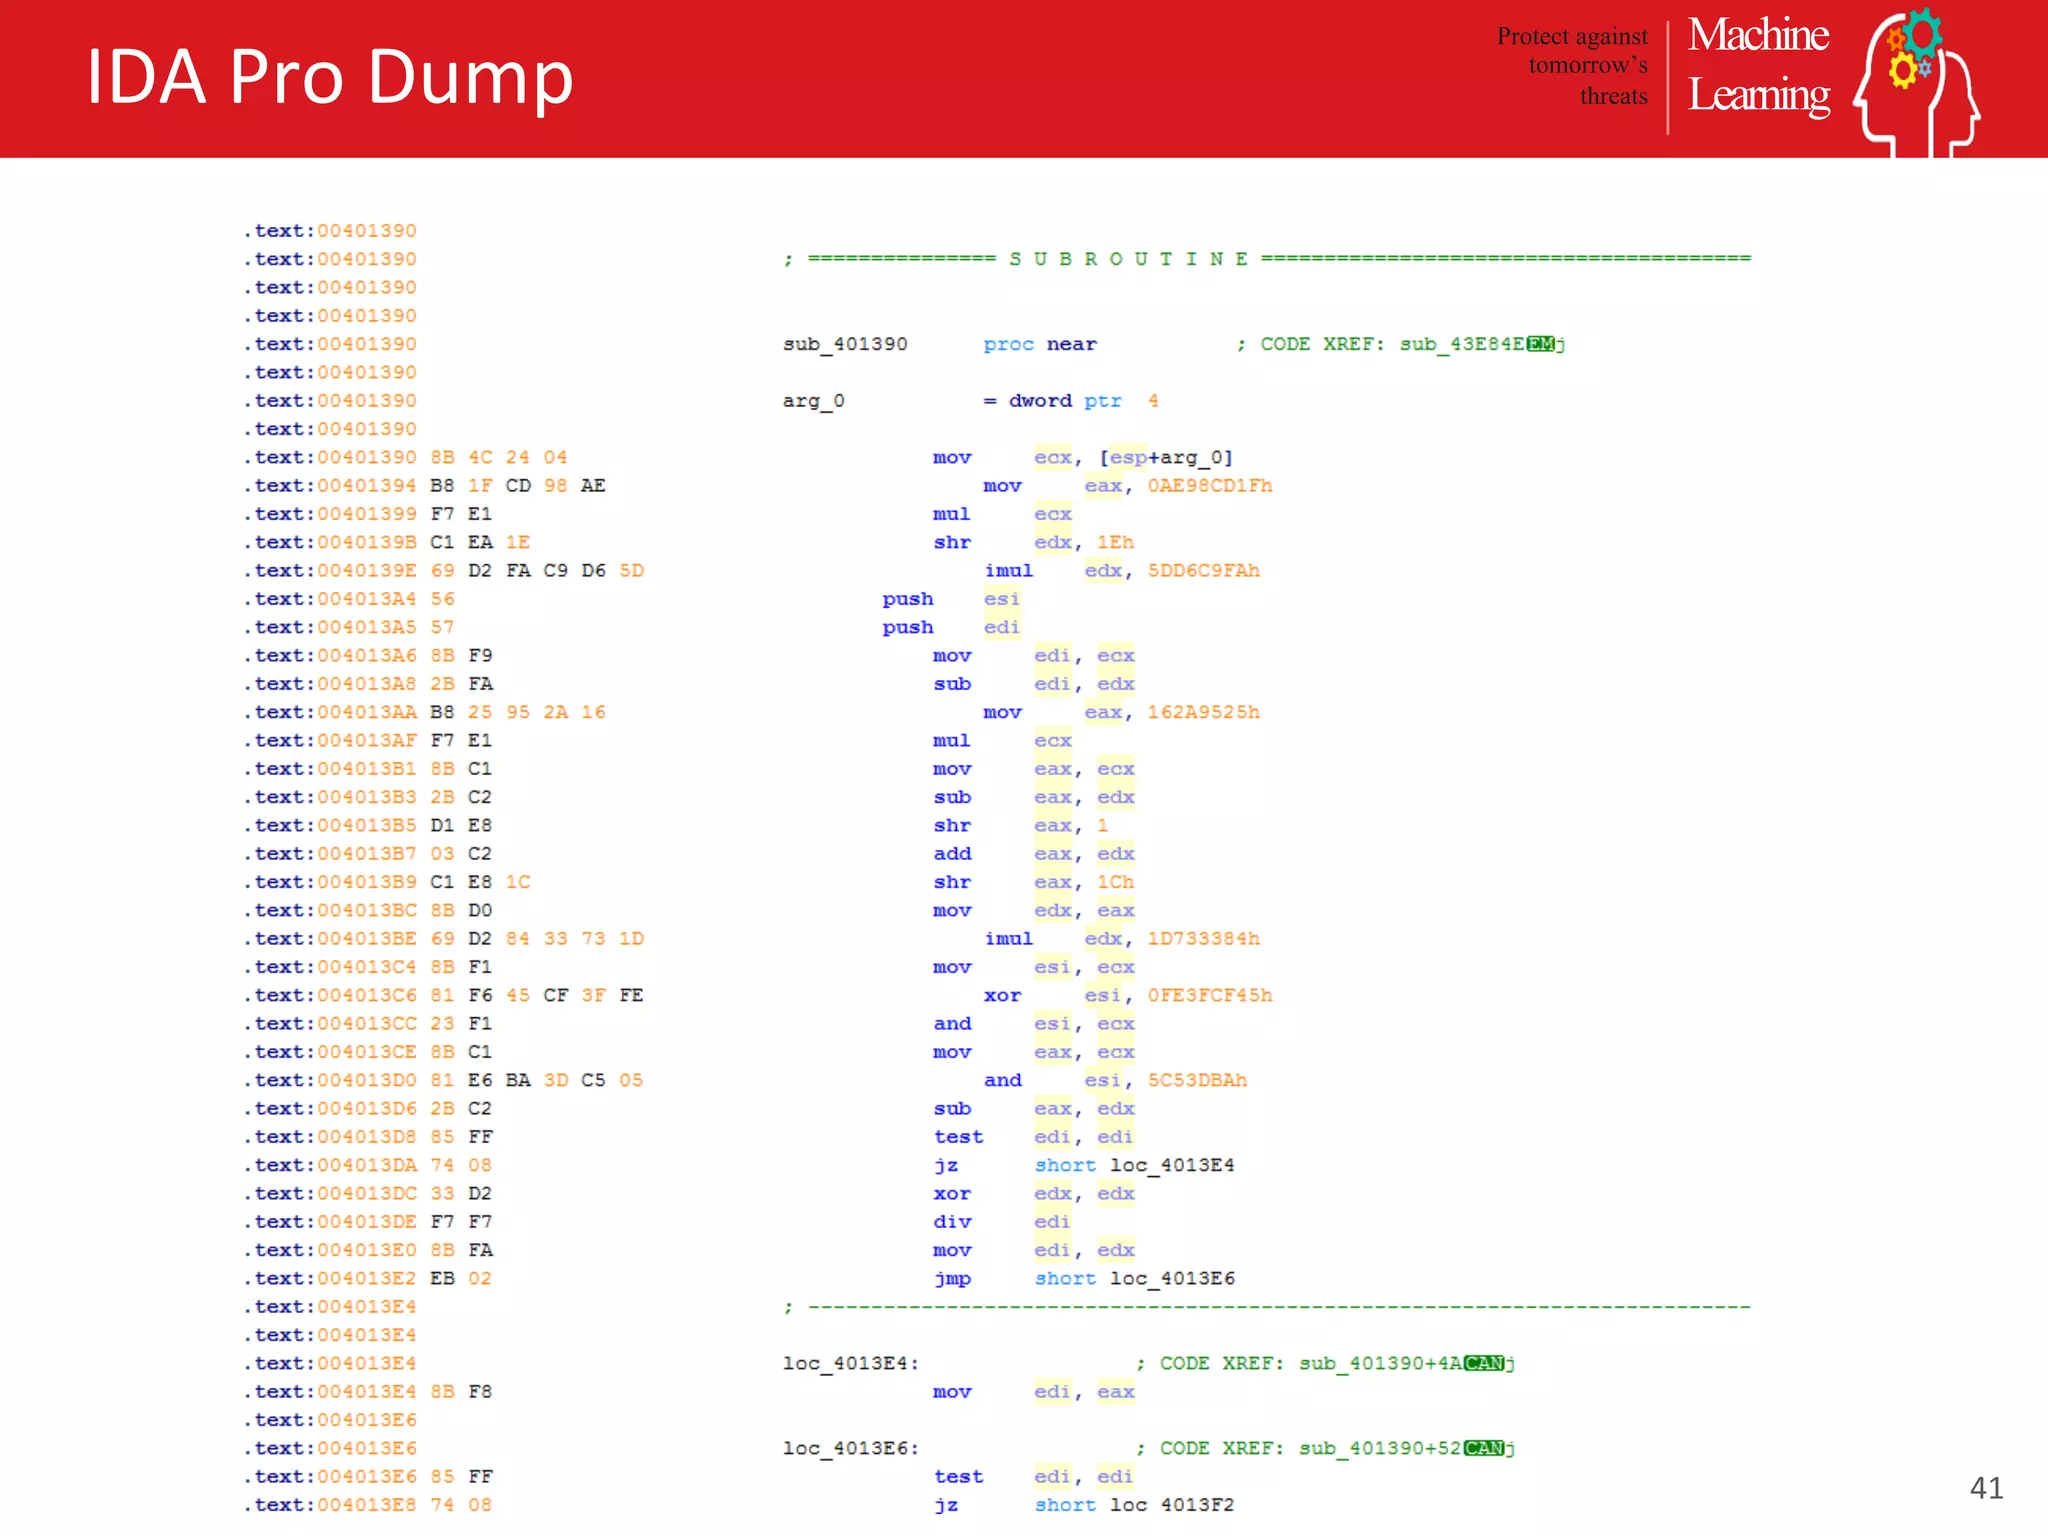This screenshot has width=2048, height=1536.
Task: Click the 'IDA Pro Dump' slide title
Action: tap(330, 78)
